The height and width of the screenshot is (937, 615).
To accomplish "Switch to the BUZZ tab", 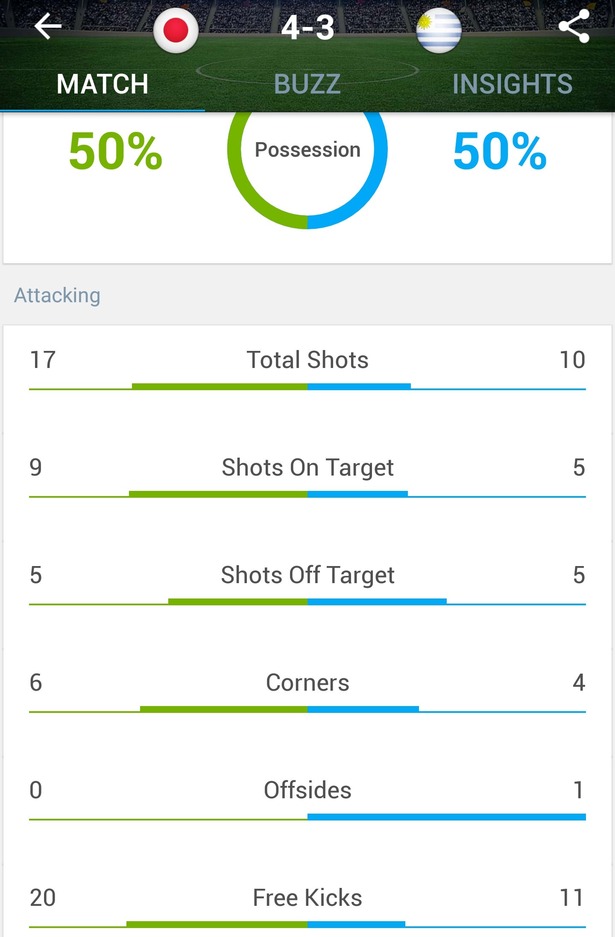I will click(307, 84).
